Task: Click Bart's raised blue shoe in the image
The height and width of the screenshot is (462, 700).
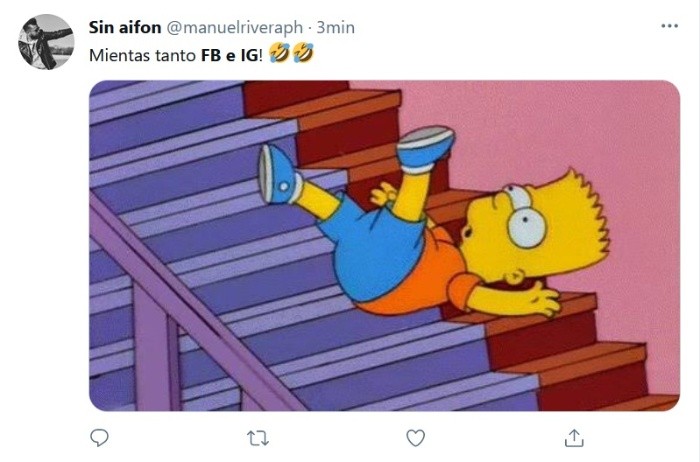Action: [425, 147]
